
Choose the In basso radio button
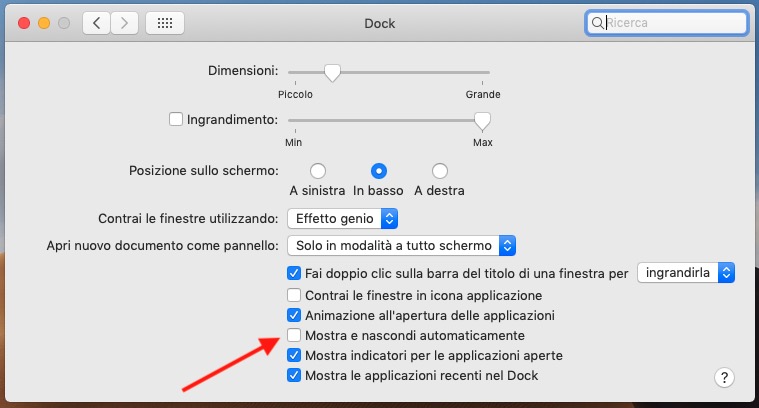click(x=379, y=171)
